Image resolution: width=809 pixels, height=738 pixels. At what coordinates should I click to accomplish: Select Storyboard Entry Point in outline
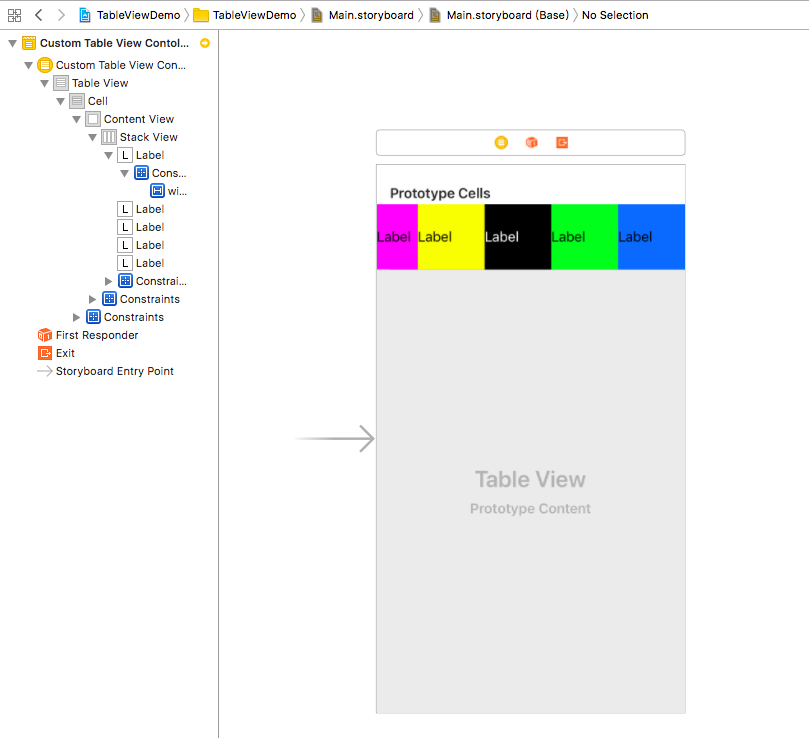[x=114, y=371]
